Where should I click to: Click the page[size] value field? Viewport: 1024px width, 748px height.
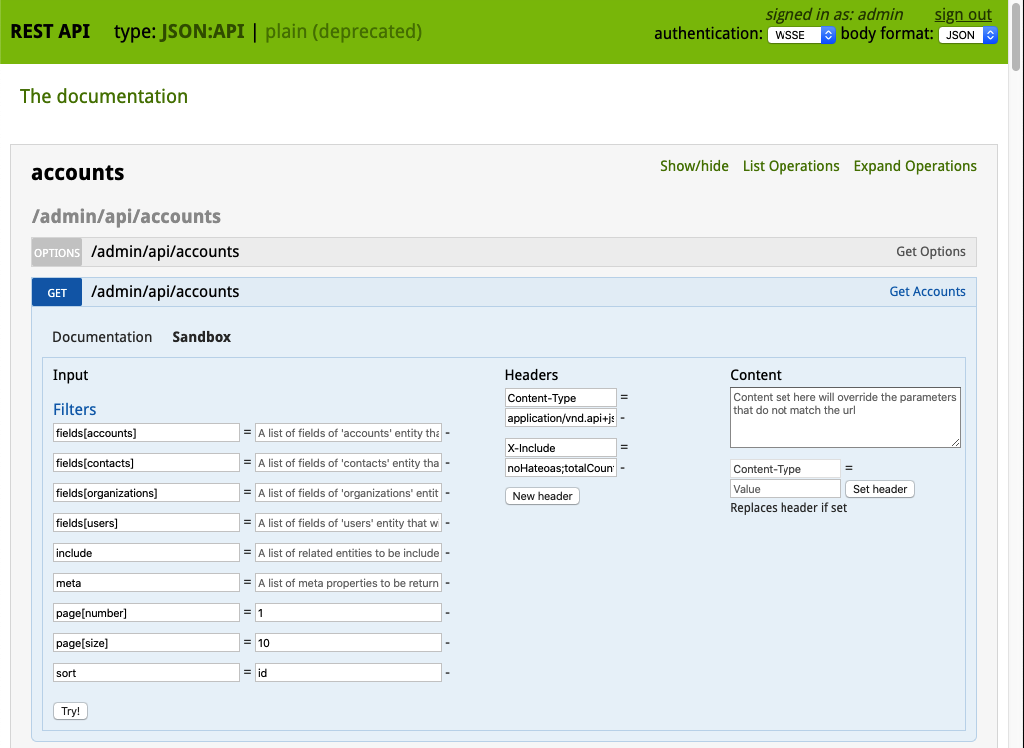(x=348, y=643)
